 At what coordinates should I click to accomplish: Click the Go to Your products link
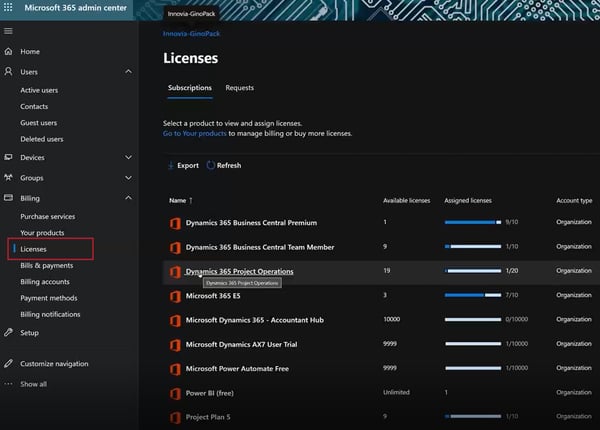pos(194,134)
